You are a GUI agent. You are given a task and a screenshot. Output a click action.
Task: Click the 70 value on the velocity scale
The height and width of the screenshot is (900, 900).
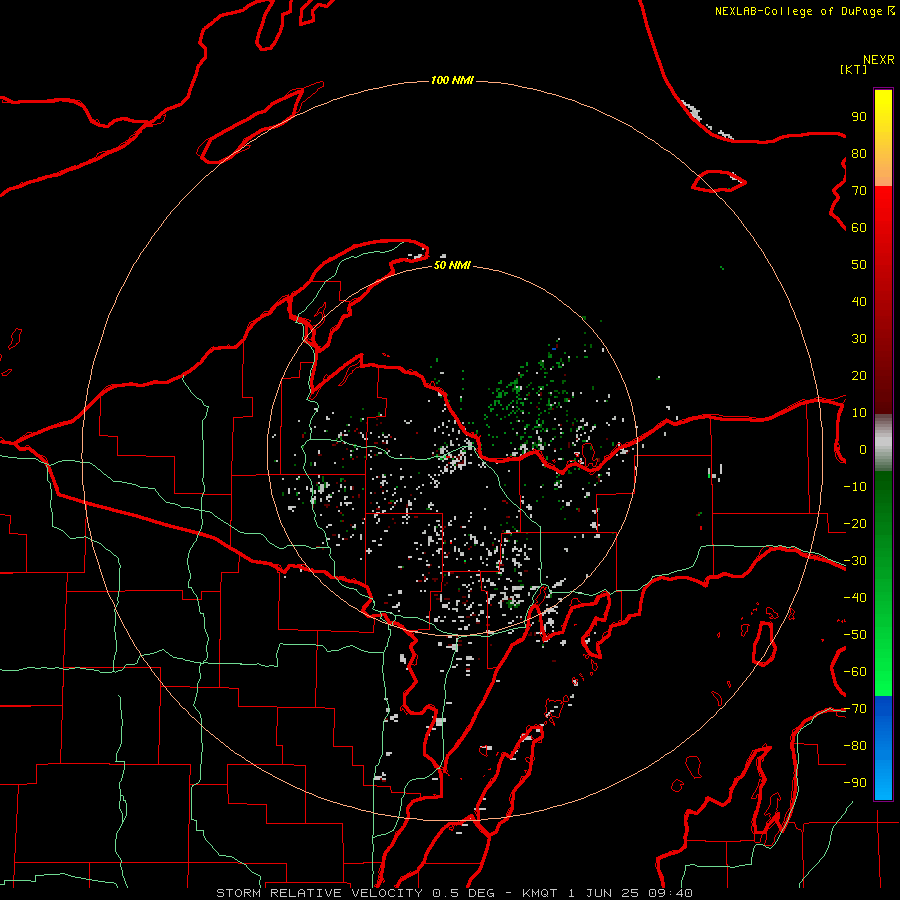pos(859,191)
